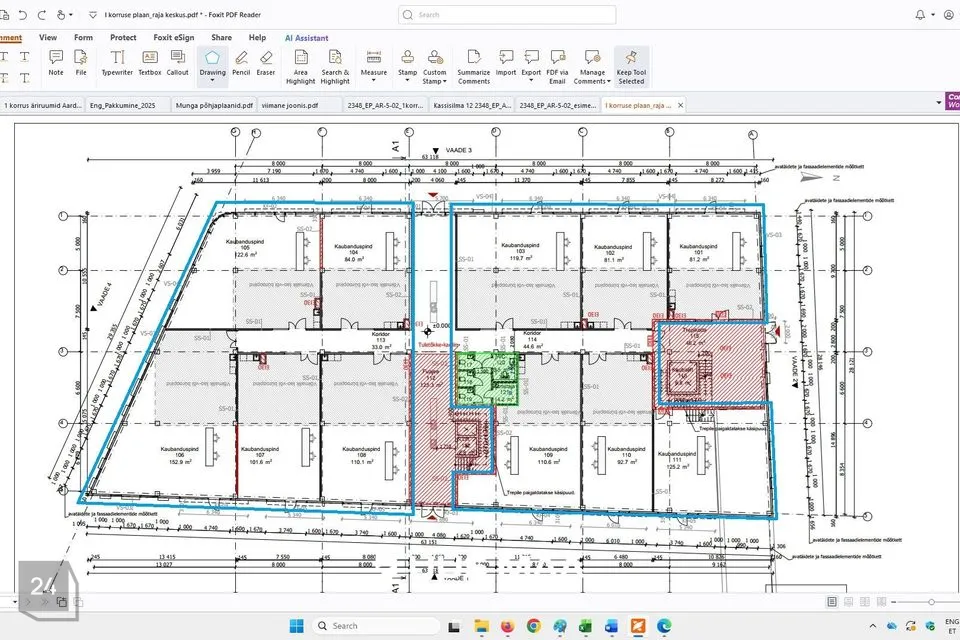Activate the Textbox tool
This screenshot has width=960, height=640.
click(x=149, y=63)
